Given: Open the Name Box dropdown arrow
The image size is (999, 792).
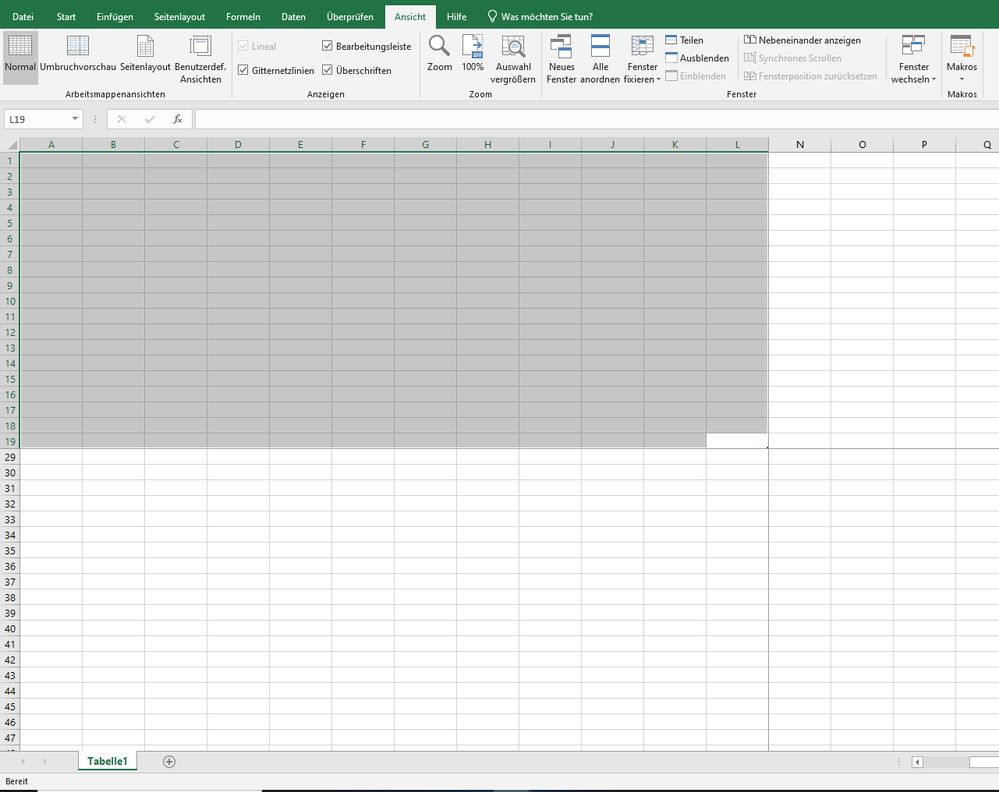Looking at the screenshot, I should tap(75, 119).
